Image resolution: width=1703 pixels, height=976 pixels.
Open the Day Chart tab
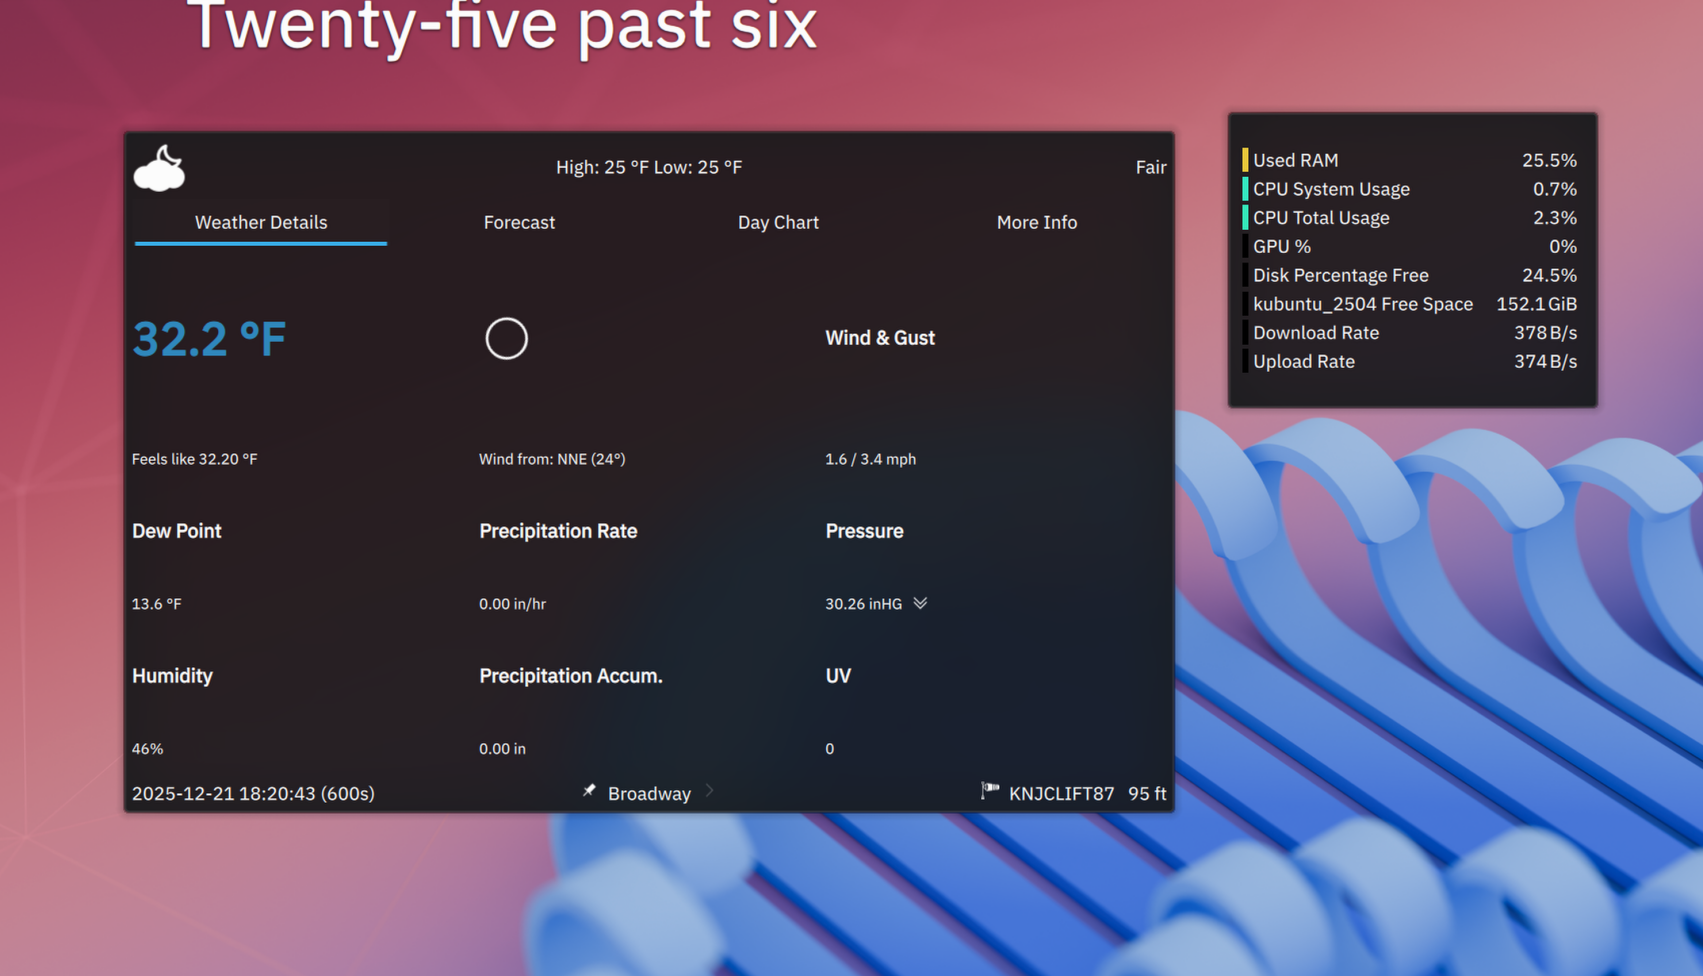click(778, 222)
